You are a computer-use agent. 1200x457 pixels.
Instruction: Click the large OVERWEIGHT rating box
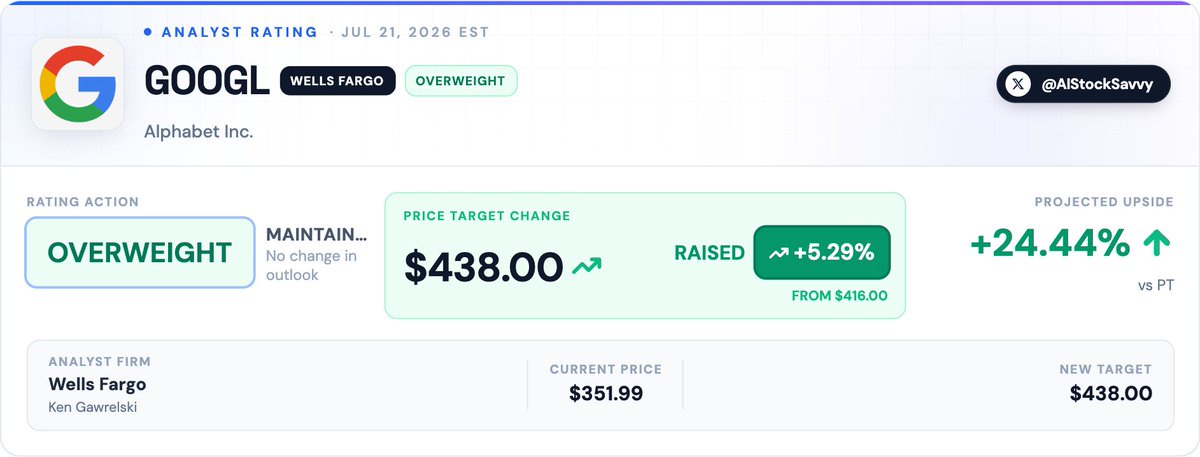click(140, 253)
